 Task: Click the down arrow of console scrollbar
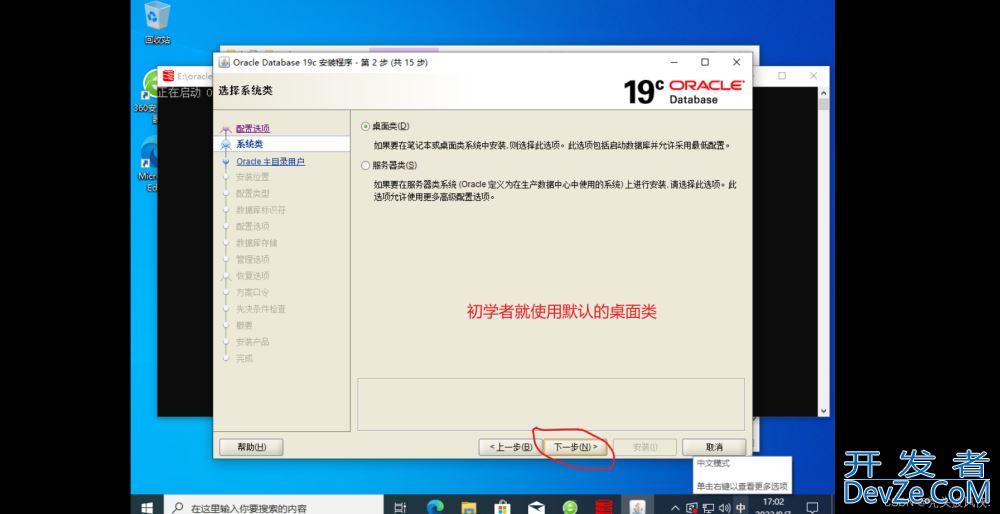823,411
